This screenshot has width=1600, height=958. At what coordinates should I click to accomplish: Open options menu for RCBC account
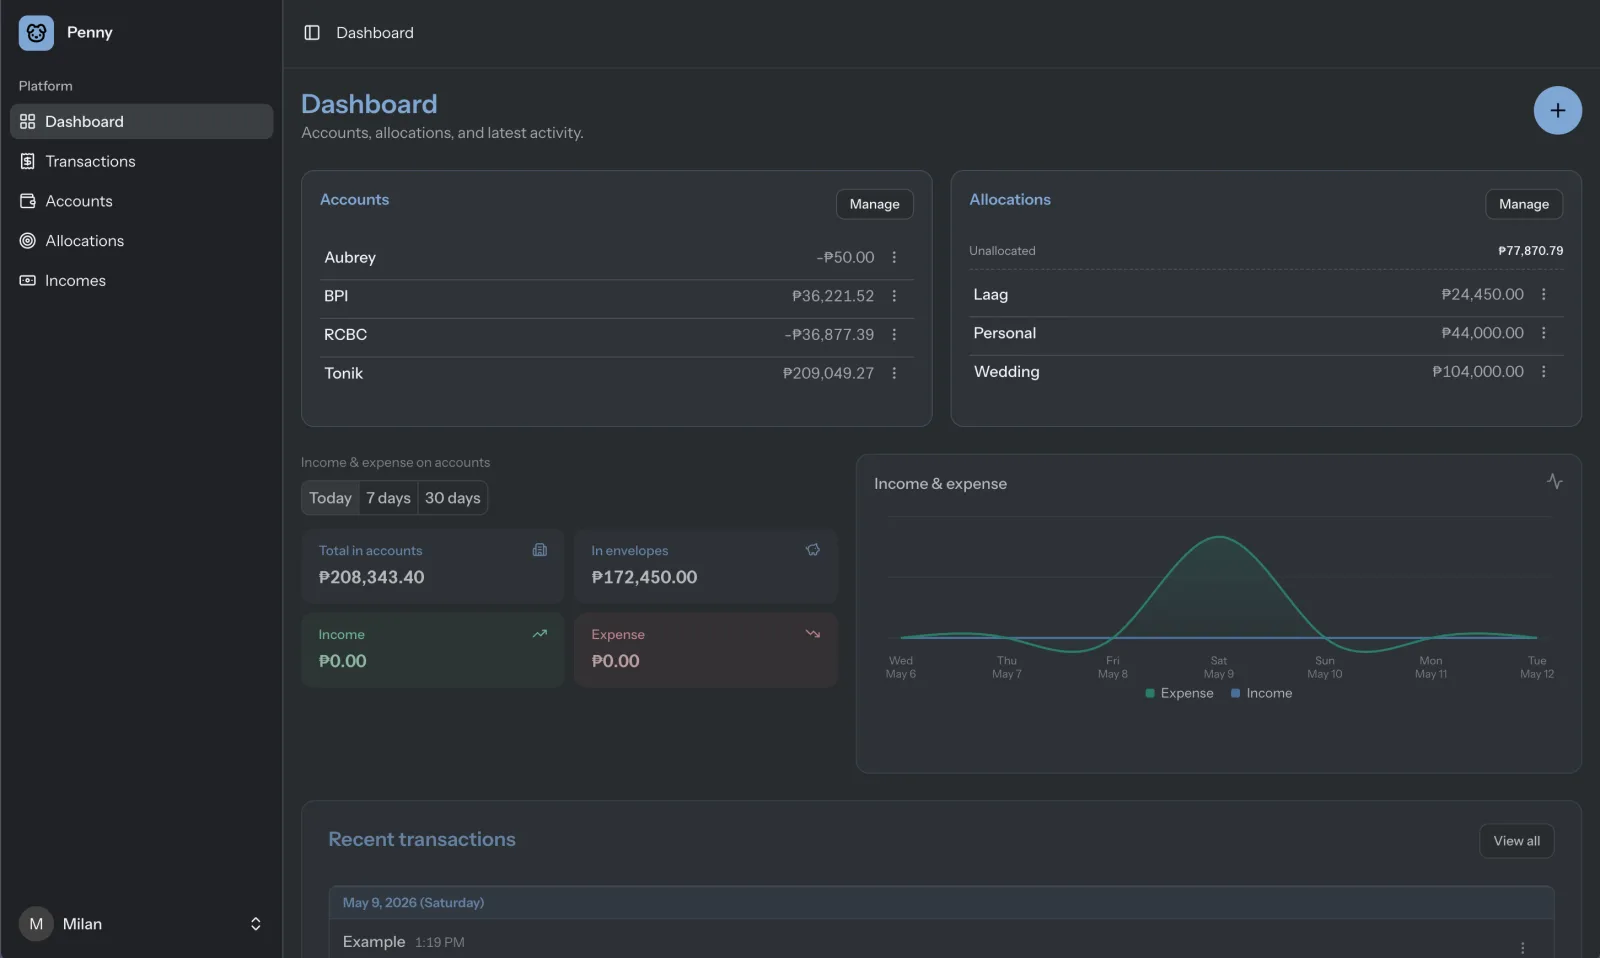point(894,335)
